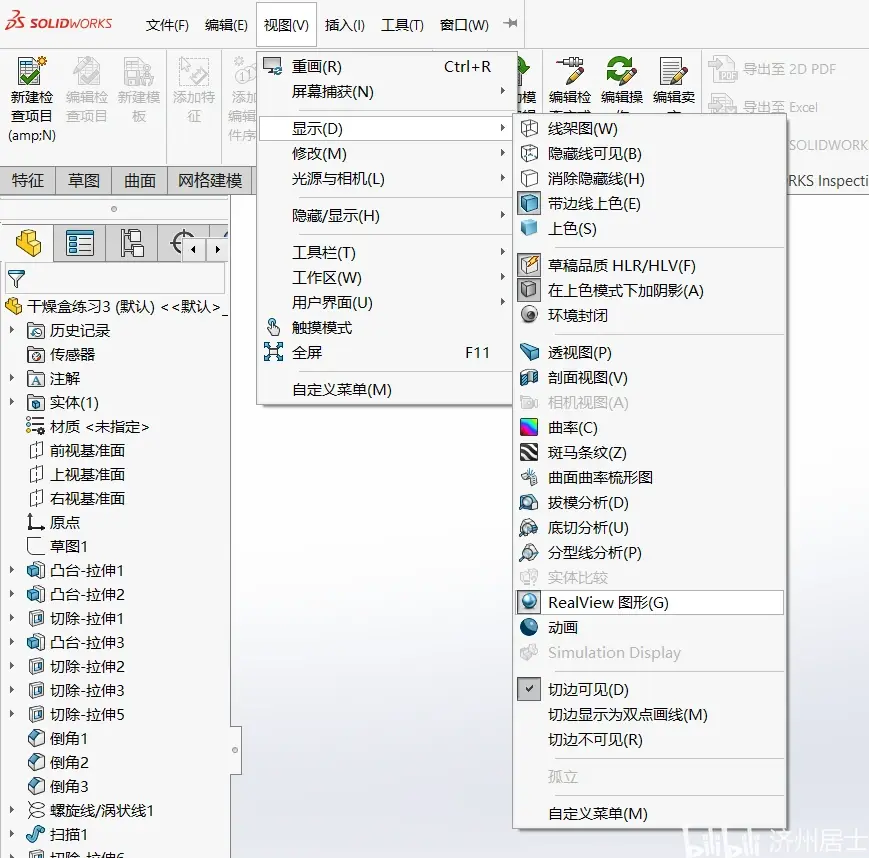Click 动画 in display submenu
Image resolution: width=869 pixels, height=858 pixels.
[650, 627]
